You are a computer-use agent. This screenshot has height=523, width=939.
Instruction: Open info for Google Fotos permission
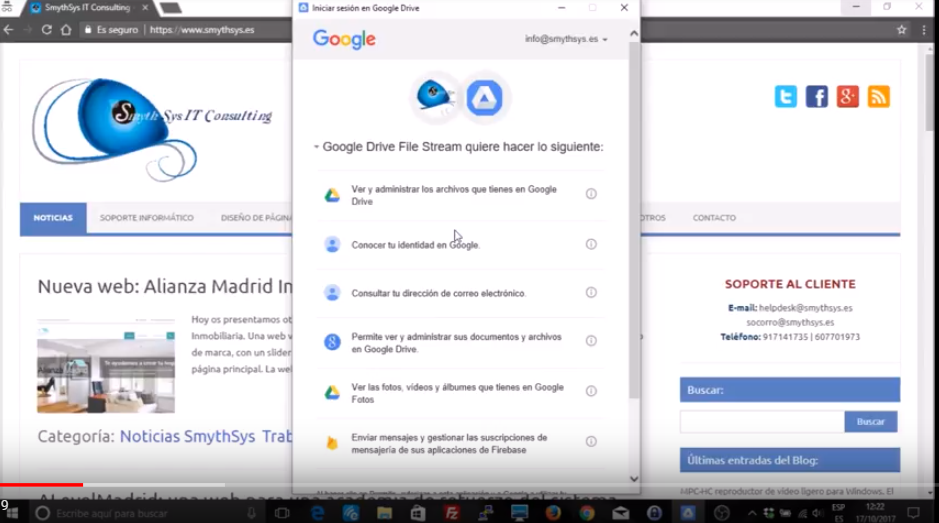[x=591, y=392]
